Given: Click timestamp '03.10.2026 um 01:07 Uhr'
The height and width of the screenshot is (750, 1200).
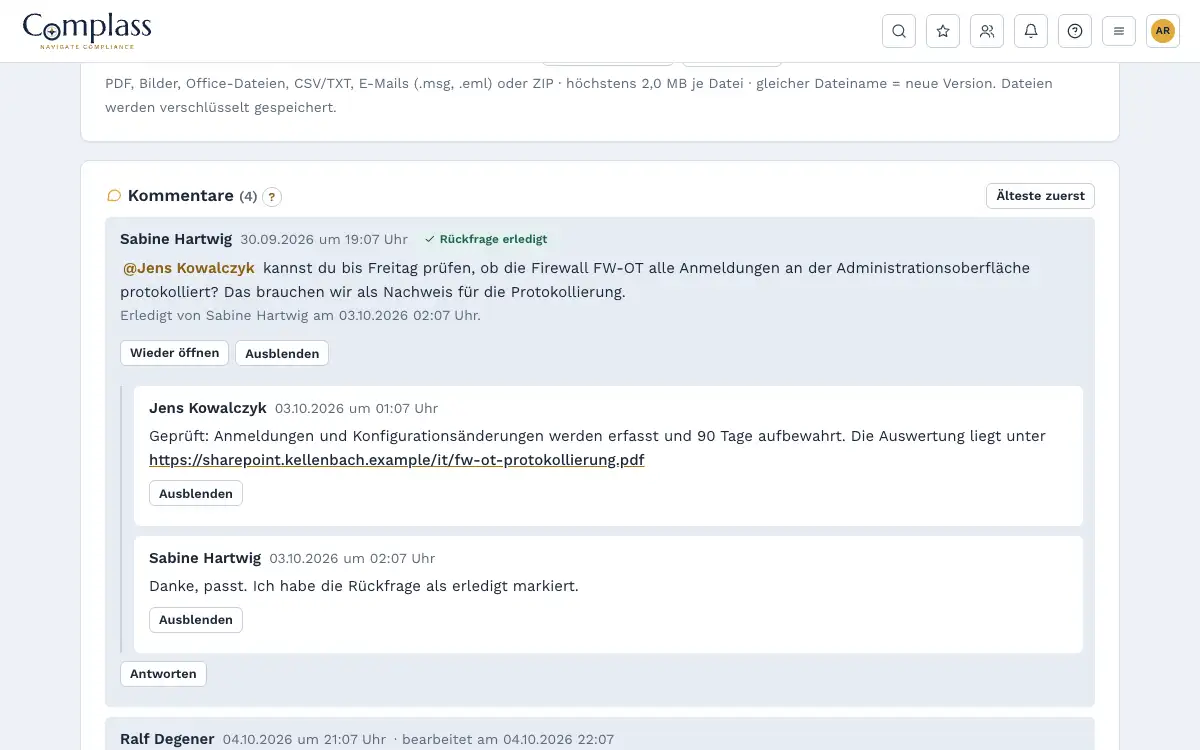Looking at the screenshot, I should click(356, 408).
